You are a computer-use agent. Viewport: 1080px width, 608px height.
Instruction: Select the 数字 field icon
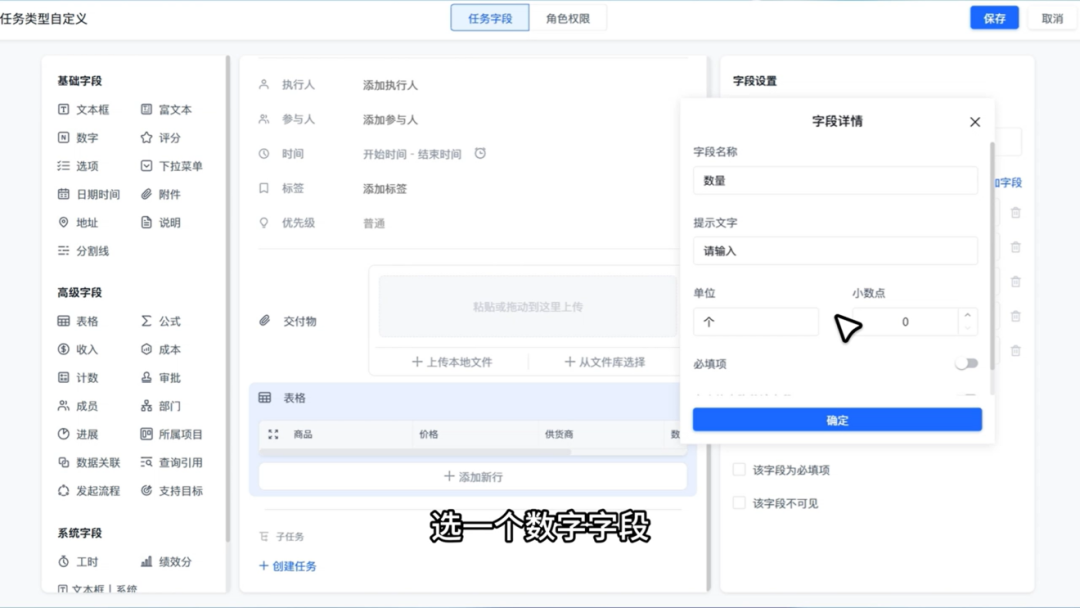[x=63, y=138]
